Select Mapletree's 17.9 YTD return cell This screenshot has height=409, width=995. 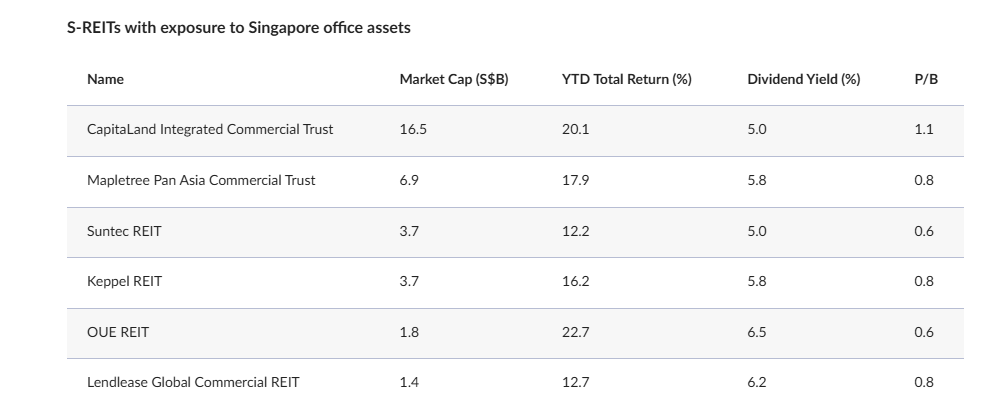pos(575,181)
